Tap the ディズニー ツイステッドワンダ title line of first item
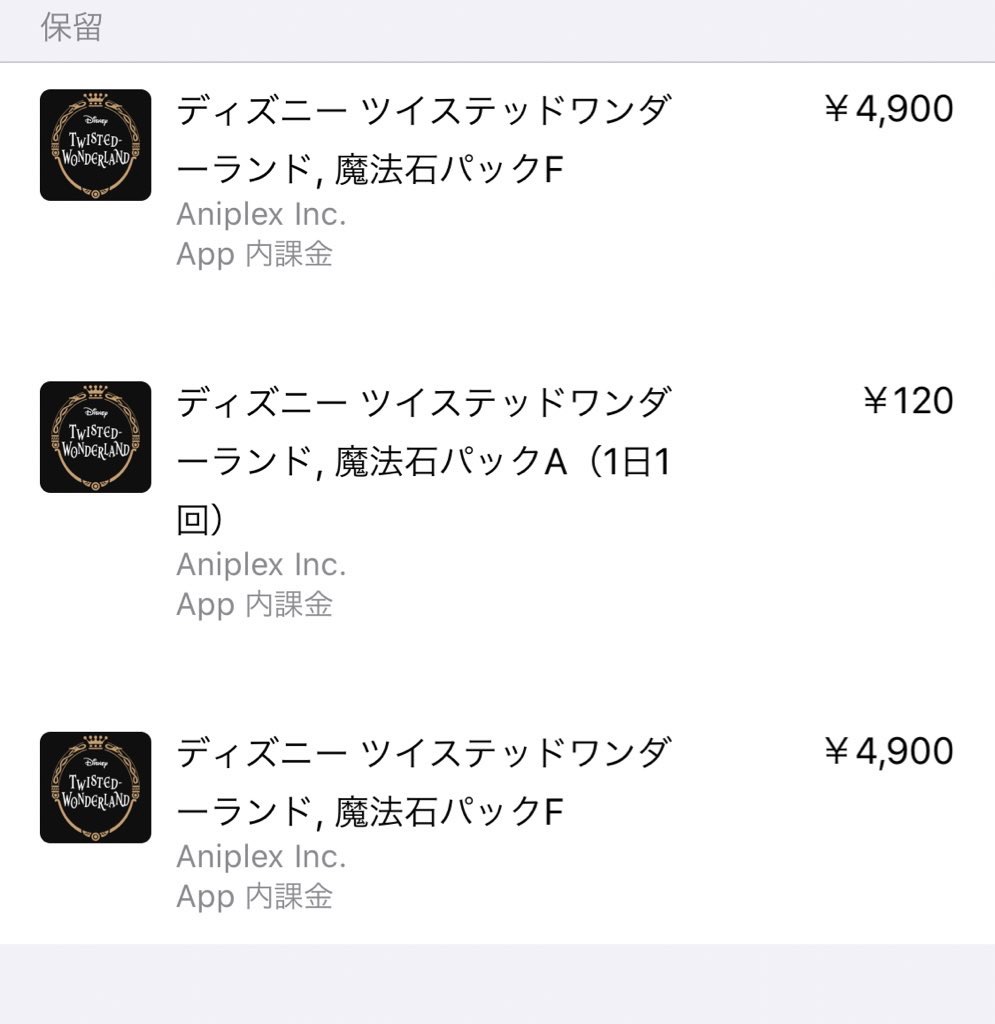The image size is (995, 1024). tap(422, 111)
